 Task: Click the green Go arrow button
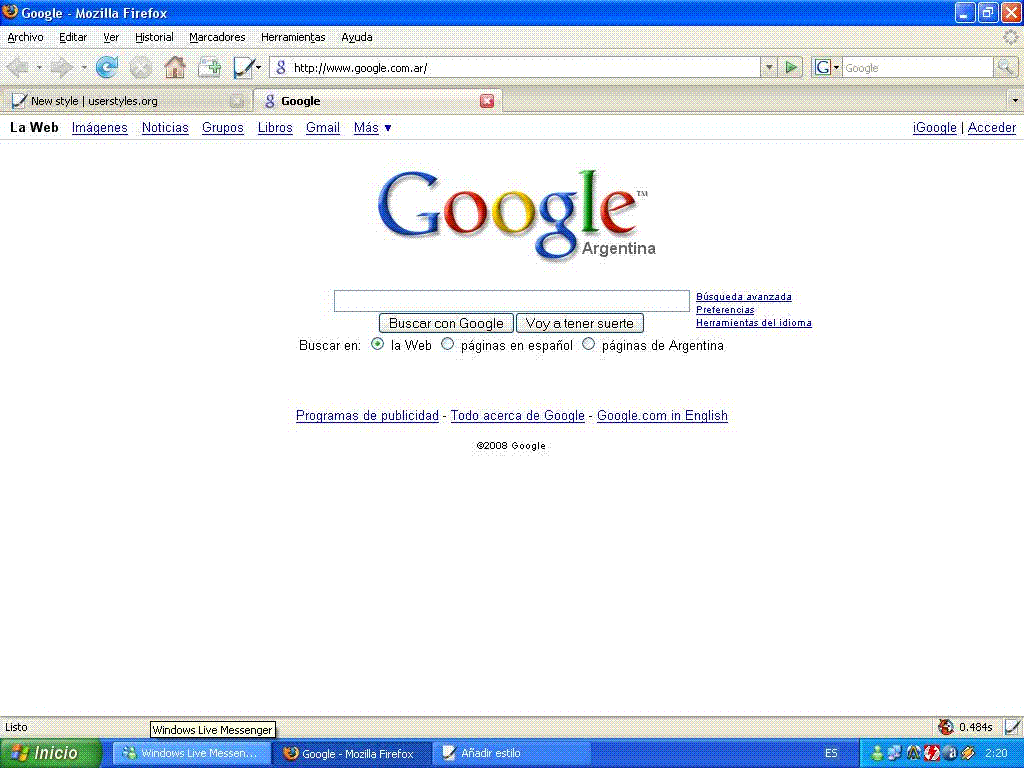pyautogui.click(x=791, y=67)
